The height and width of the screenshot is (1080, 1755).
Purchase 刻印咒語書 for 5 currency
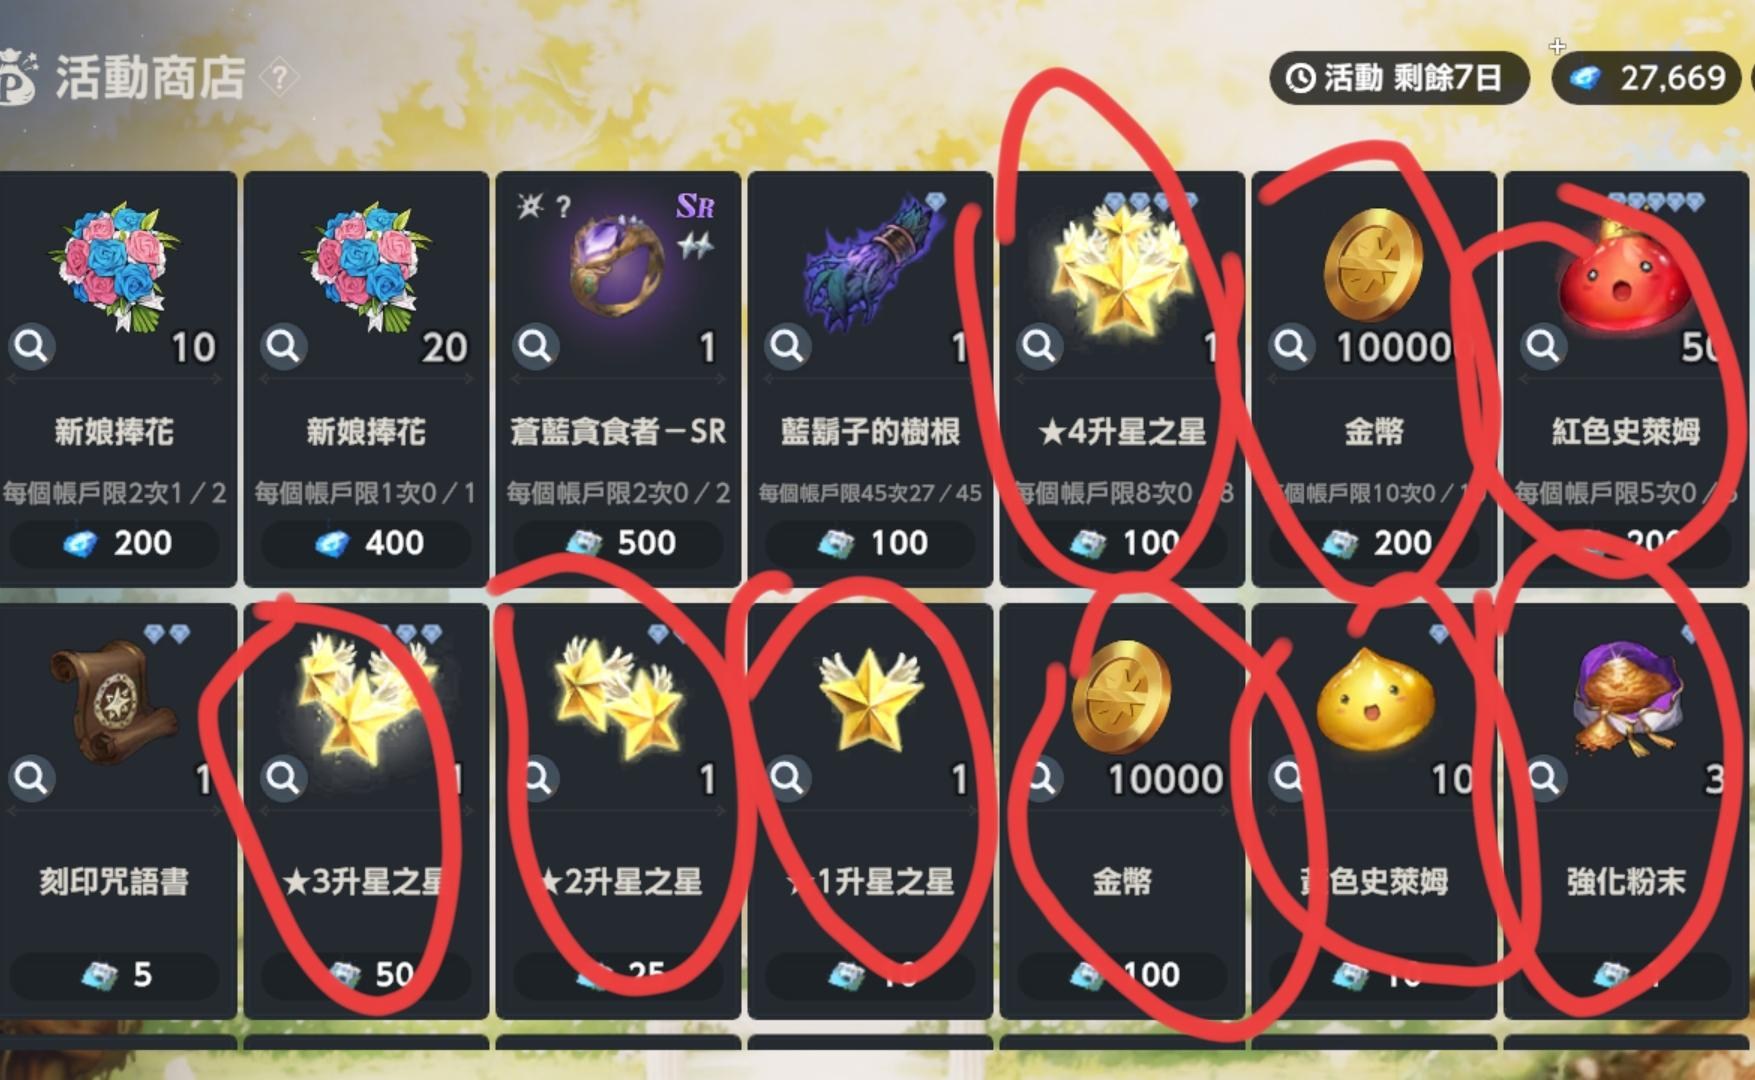(x=115, y=974)
